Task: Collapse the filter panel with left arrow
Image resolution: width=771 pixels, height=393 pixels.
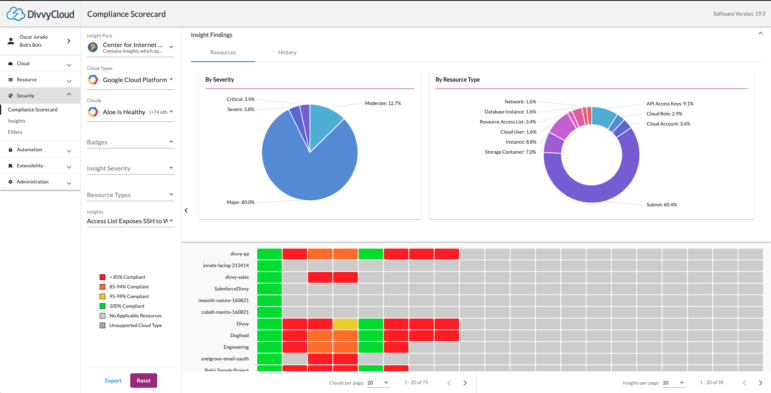Action: click(x=186, y=211)
